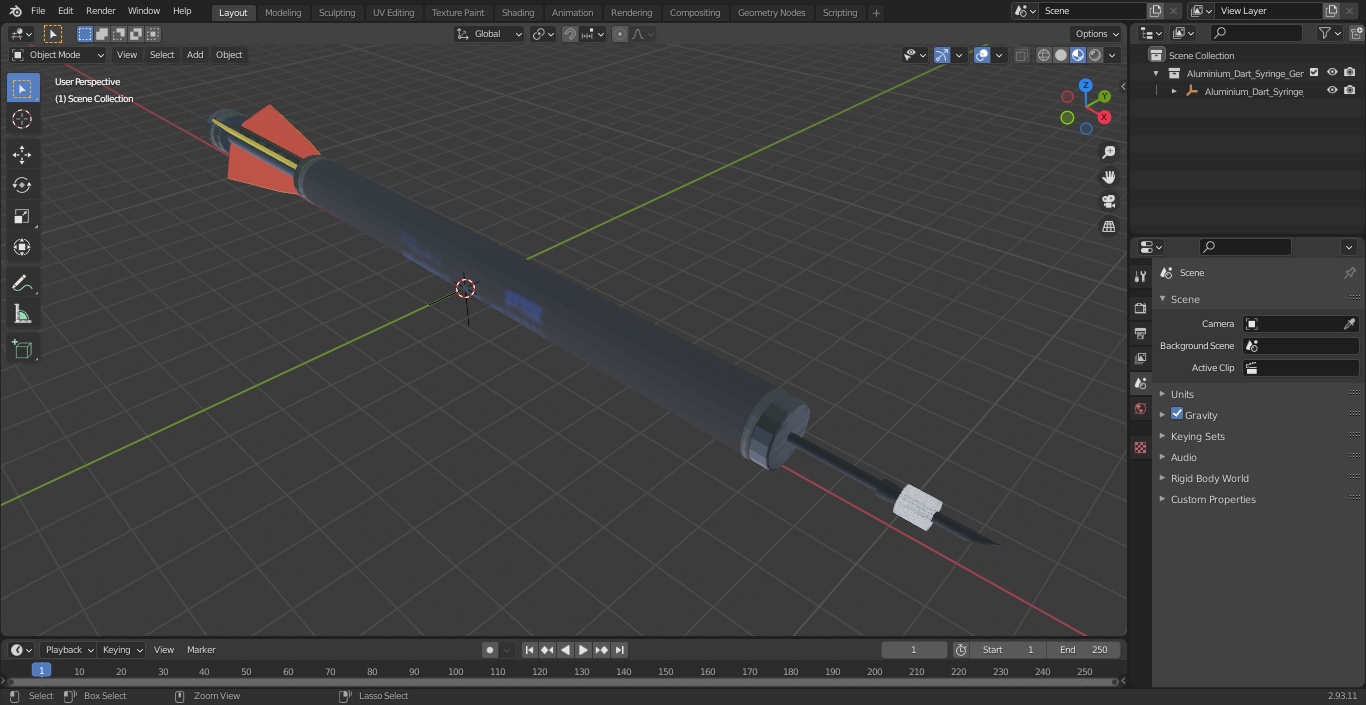Click the eyedropper next to Camera field
Image resolution: width=1366 pixels, height=705 pixels.
pos(1349,324)
